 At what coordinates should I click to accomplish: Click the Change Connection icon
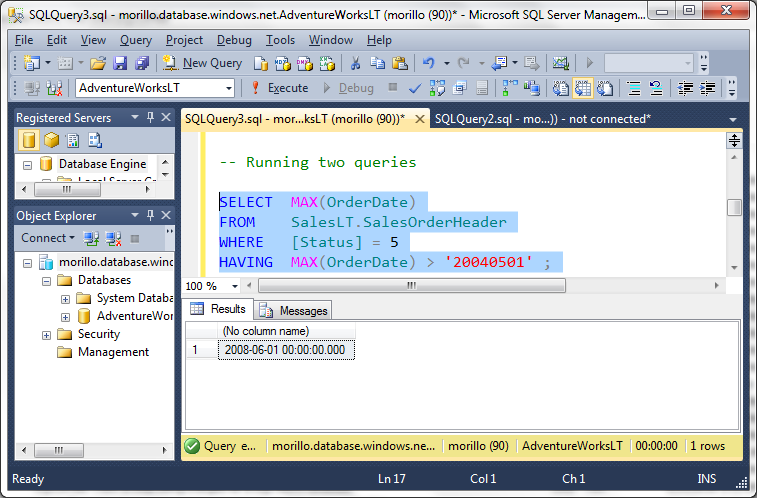pos(55,88)
